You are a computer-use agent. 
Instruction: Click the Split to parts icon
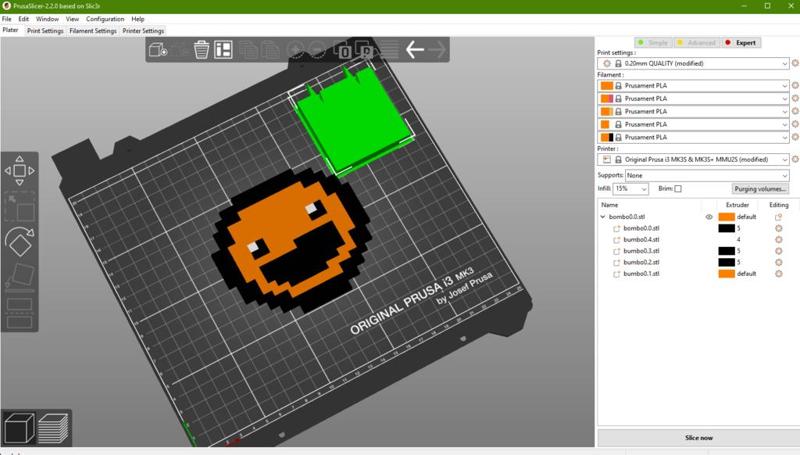[x=365, y=50]
